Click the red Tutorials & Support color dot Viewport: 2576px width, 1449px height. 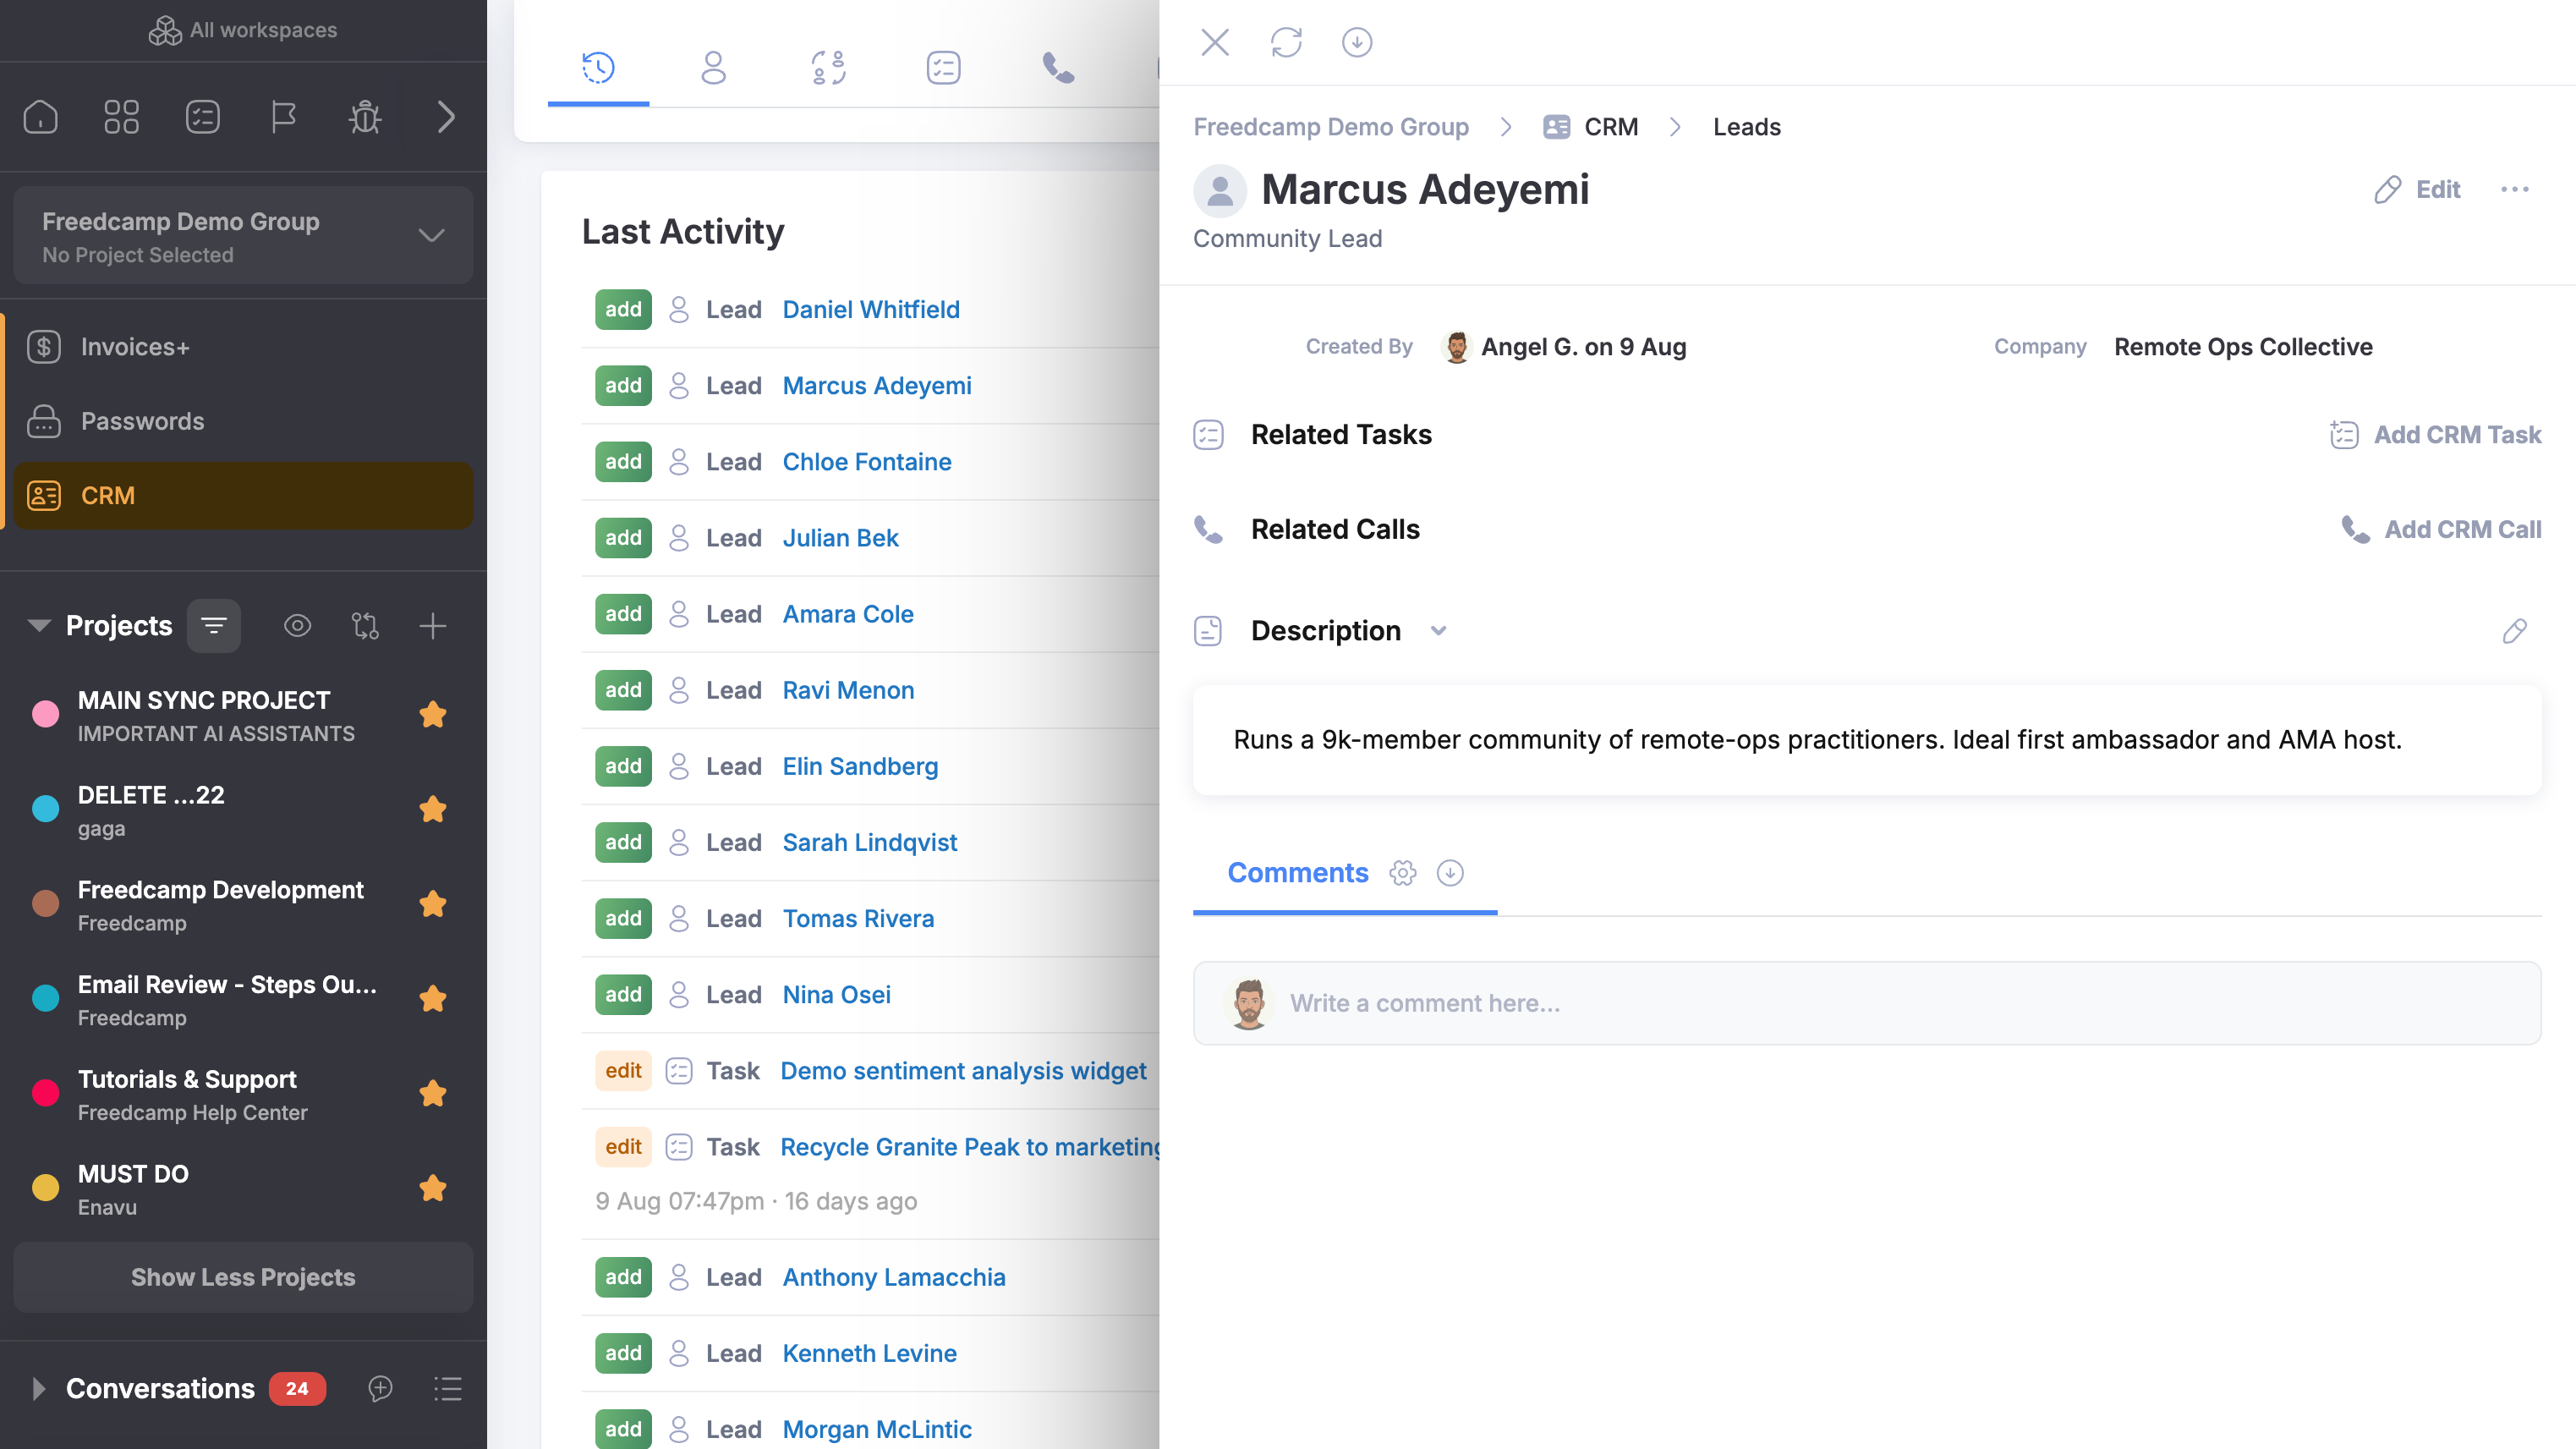(46, 1093)
